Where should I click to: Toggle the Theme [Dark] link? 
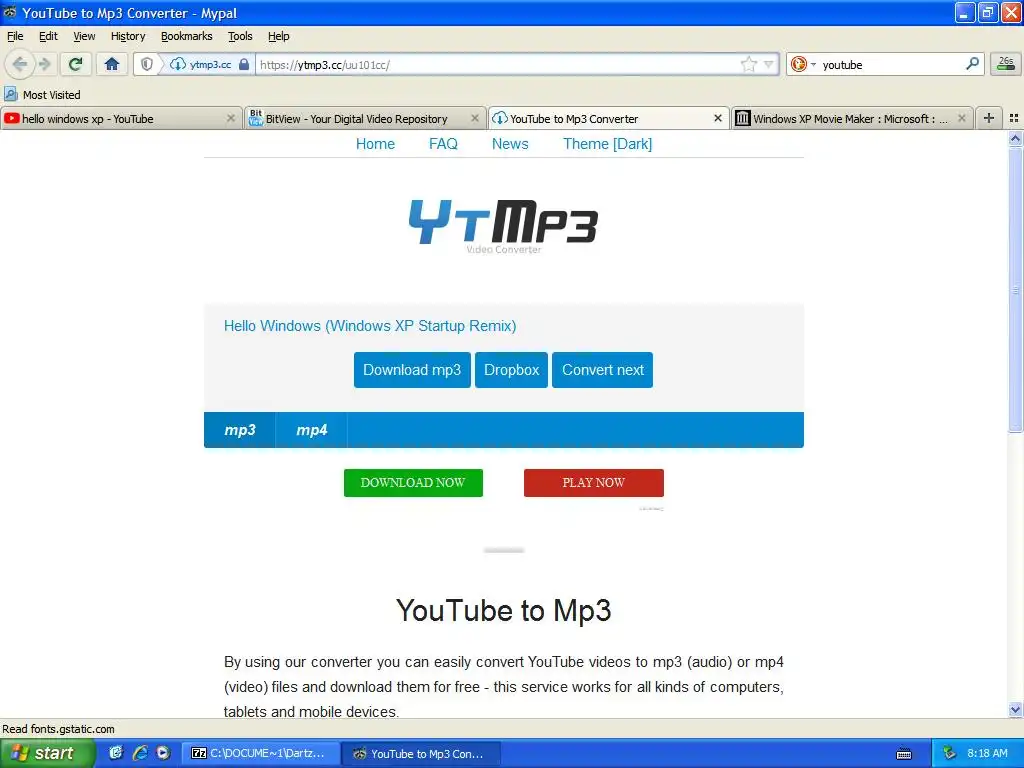point(607,144)
